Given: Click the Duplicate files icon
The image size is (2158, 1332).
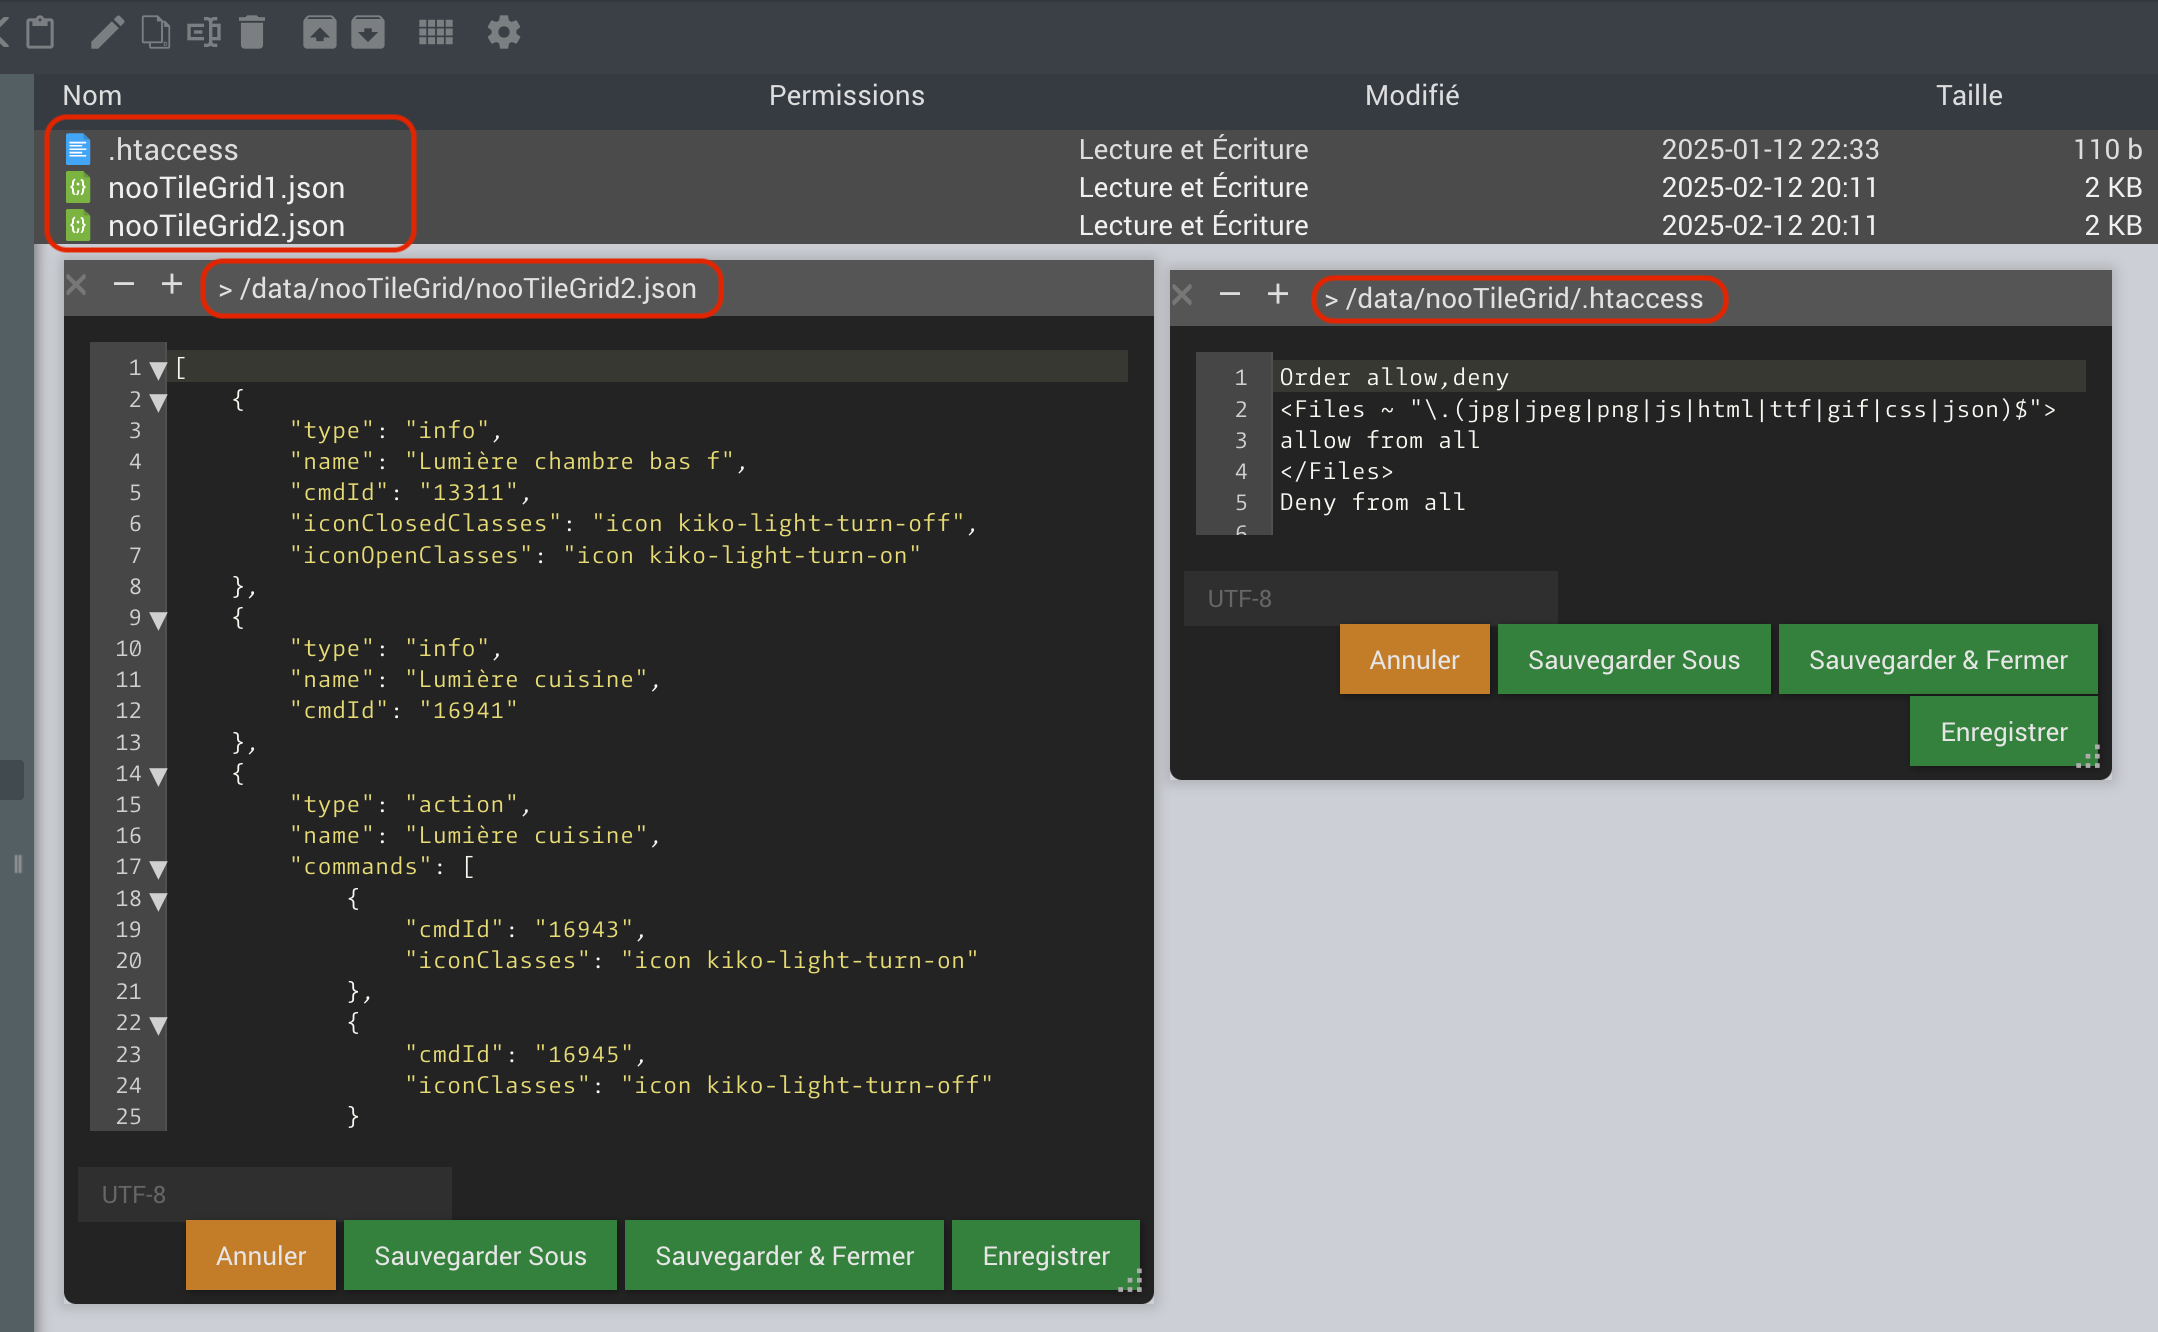Looking at the screenshot, I should (155, 32).
